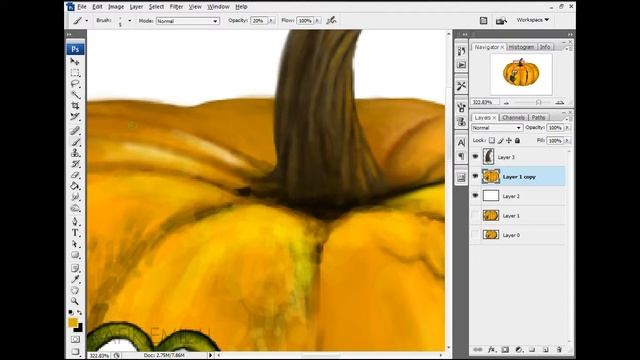Screen dimensions: 640x360
Task: Hide Layer 1 copy visibility eye
Action: click(x=475, y=176)
